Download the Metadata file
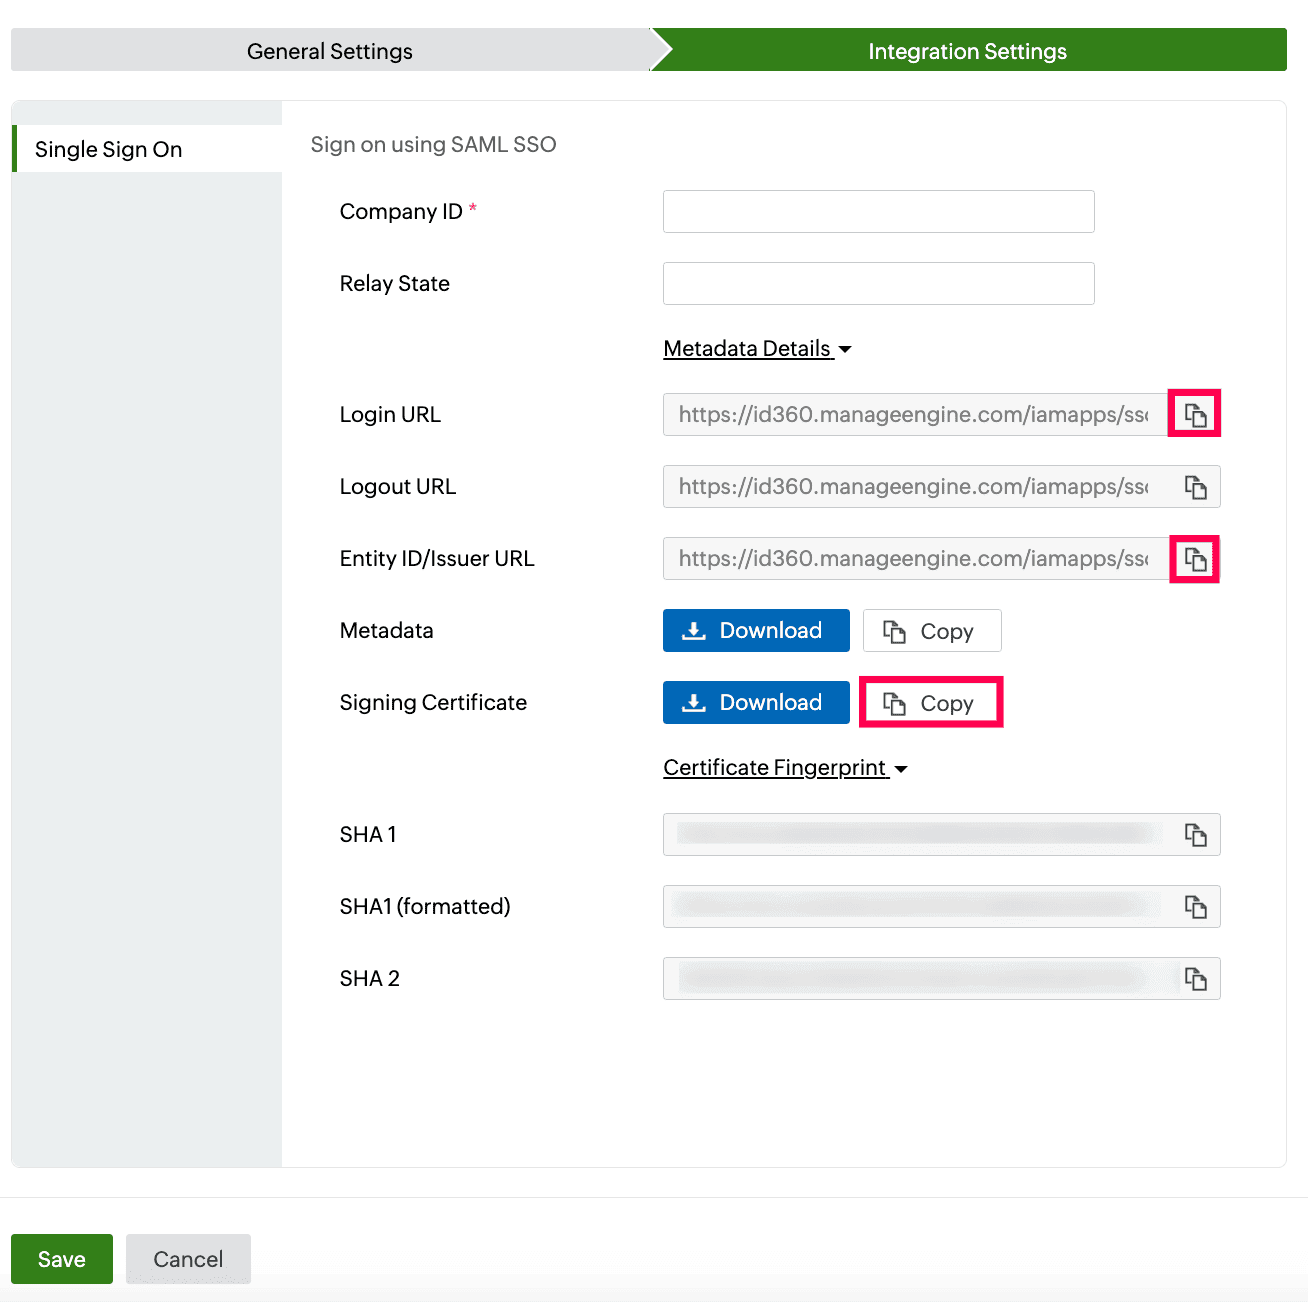 point(756,631)
